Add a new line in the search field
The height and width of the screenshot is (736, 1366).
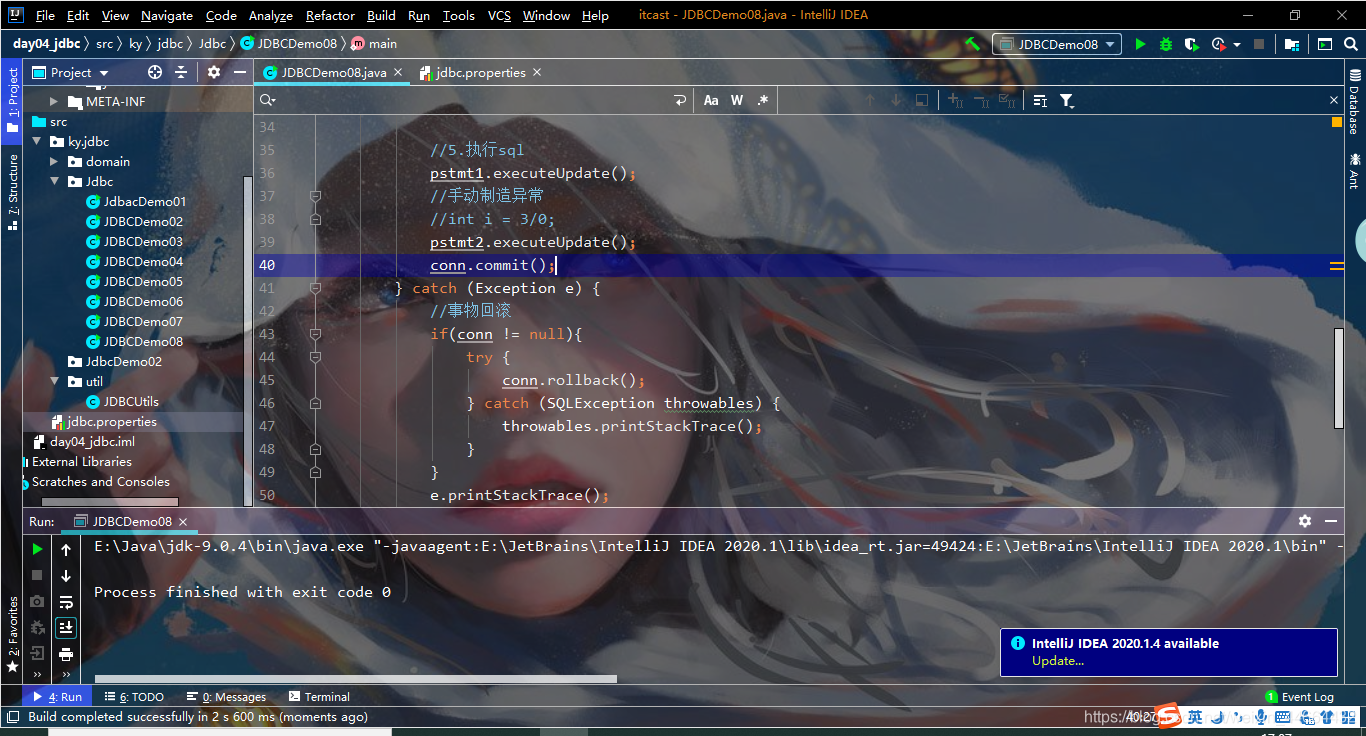click(x=680, y=100)
